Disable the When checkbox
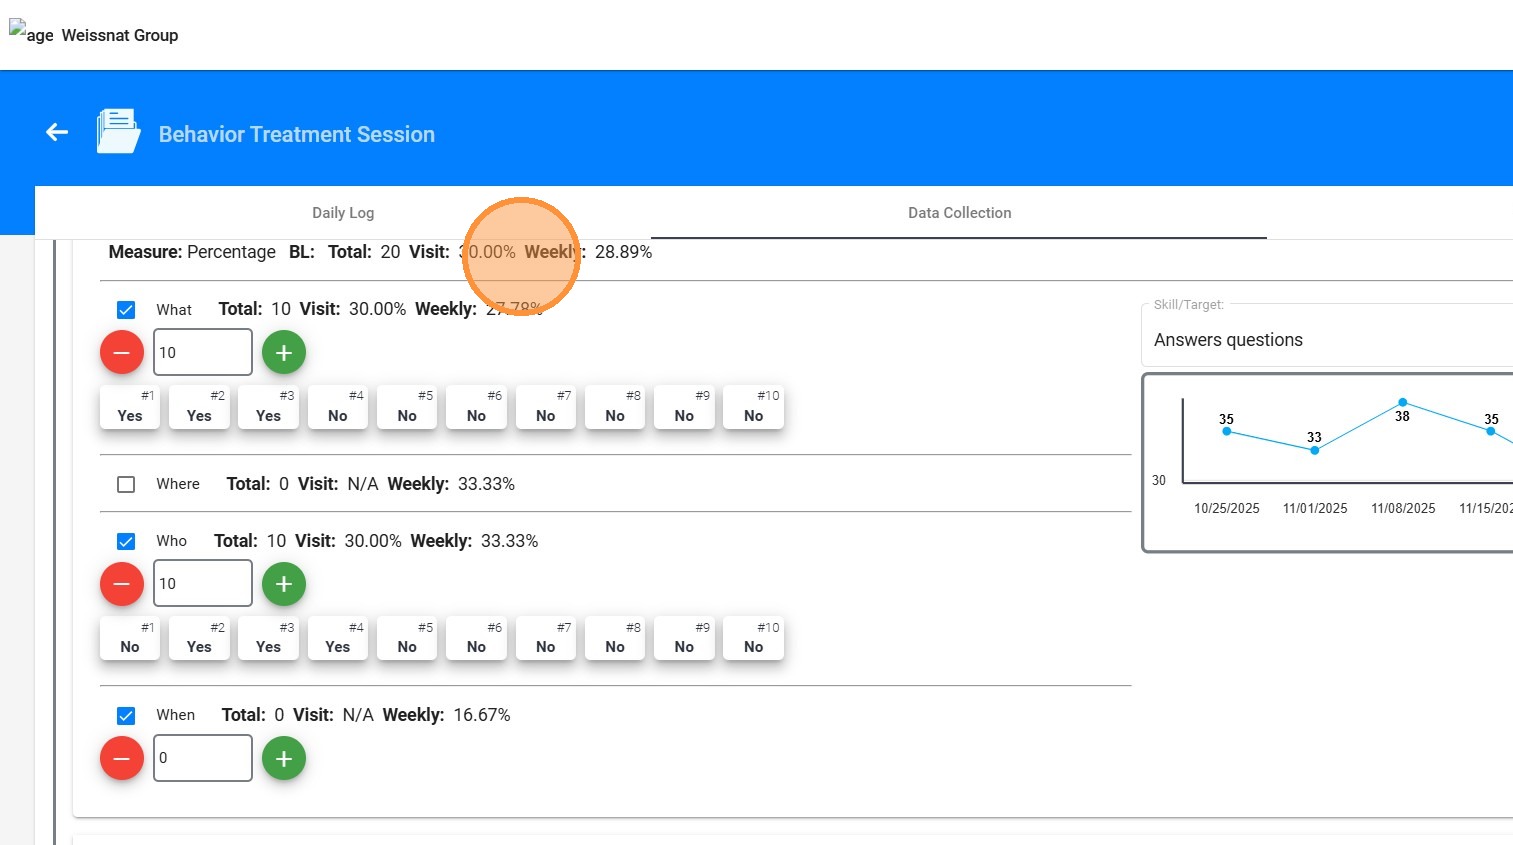This screenshot has width=1513, height=845. pyautogui.click(x=126, y=715)
